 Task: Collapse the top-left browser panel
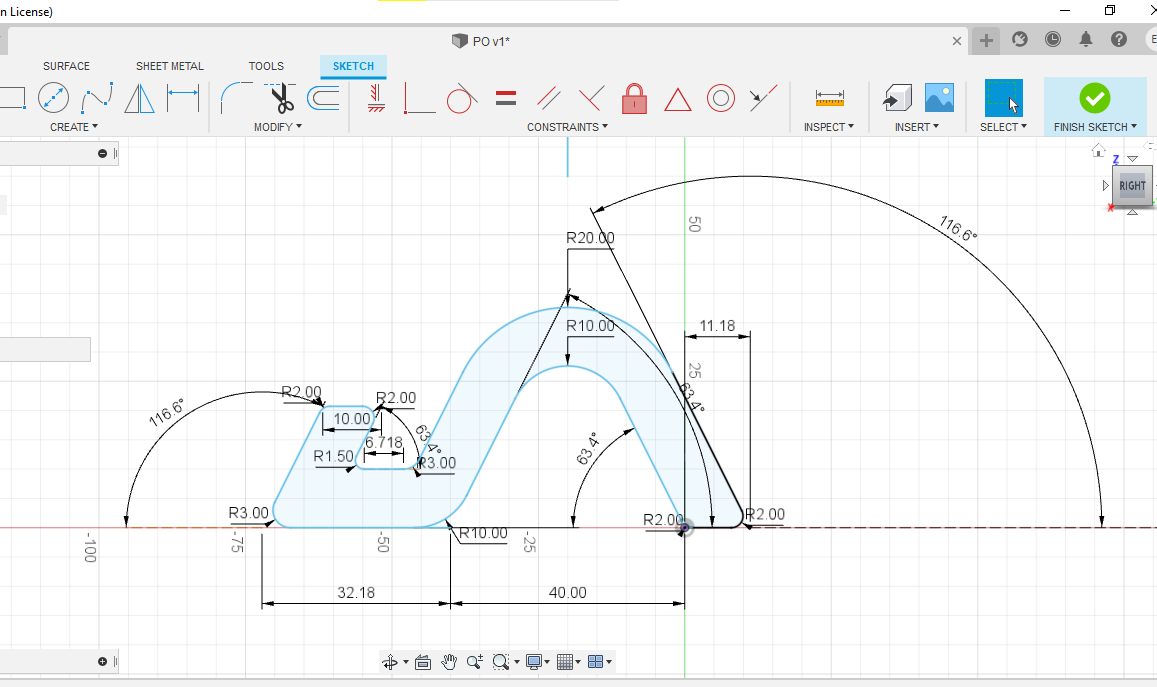(103, 153)
